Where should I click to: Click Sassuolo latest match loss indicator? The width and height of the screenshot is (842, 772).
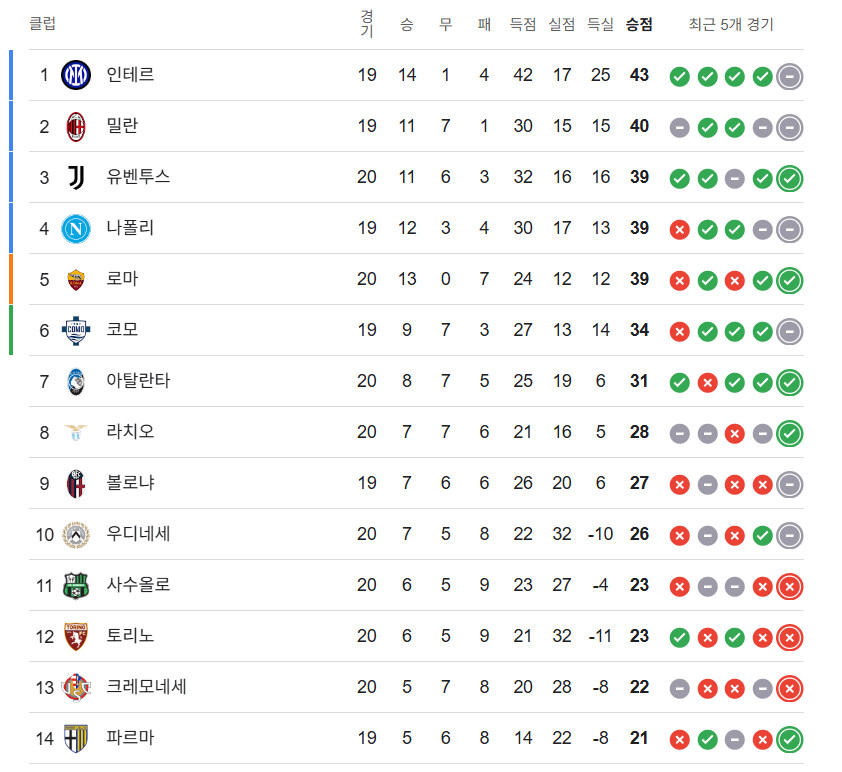(x=789, y=587)
